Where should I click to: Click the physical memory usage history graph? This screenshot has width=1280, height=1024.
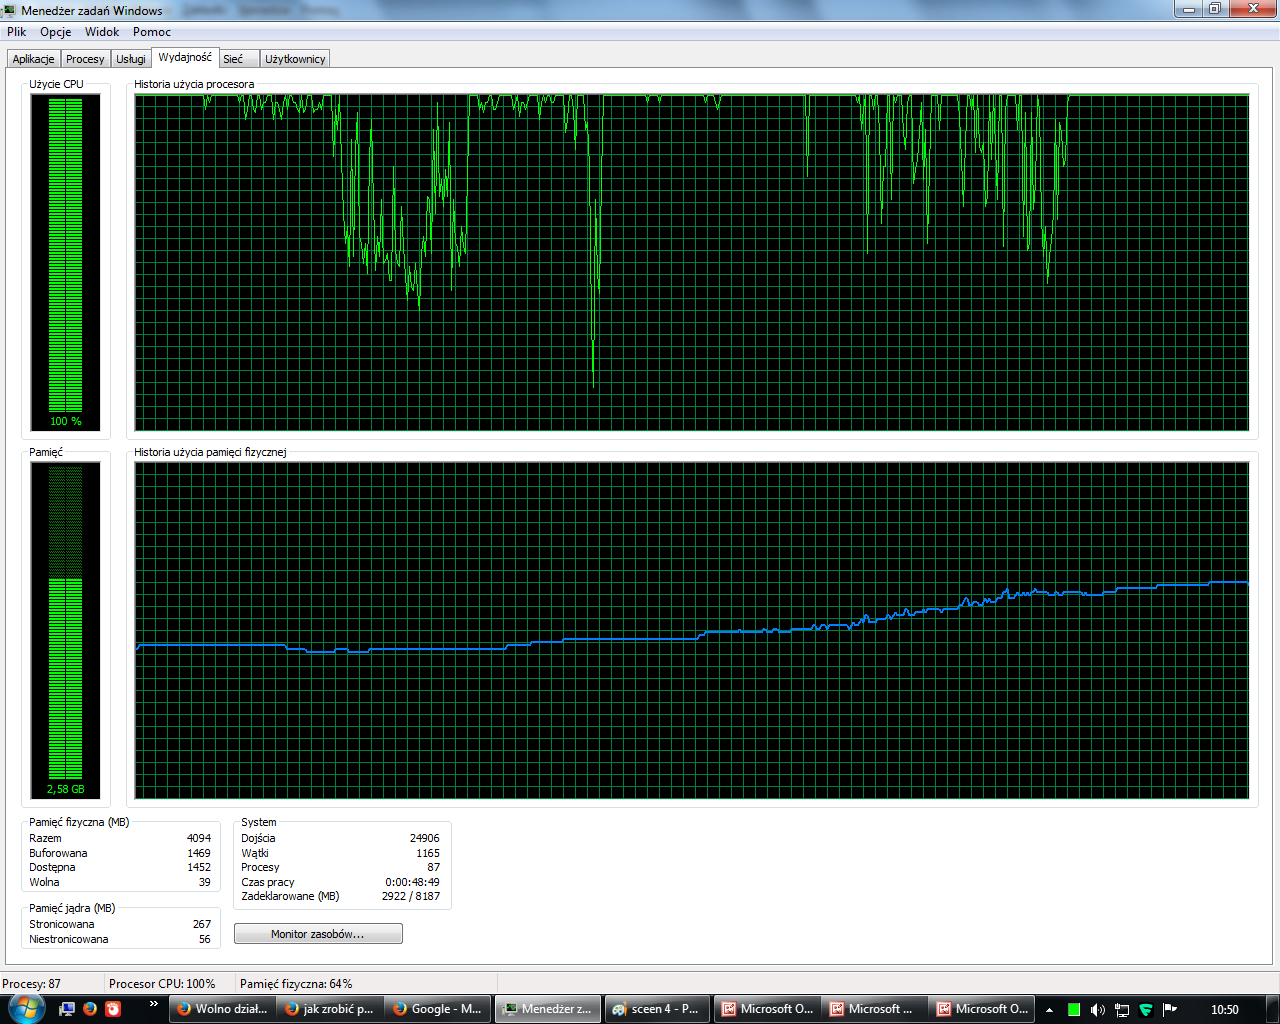coord(692,630)
